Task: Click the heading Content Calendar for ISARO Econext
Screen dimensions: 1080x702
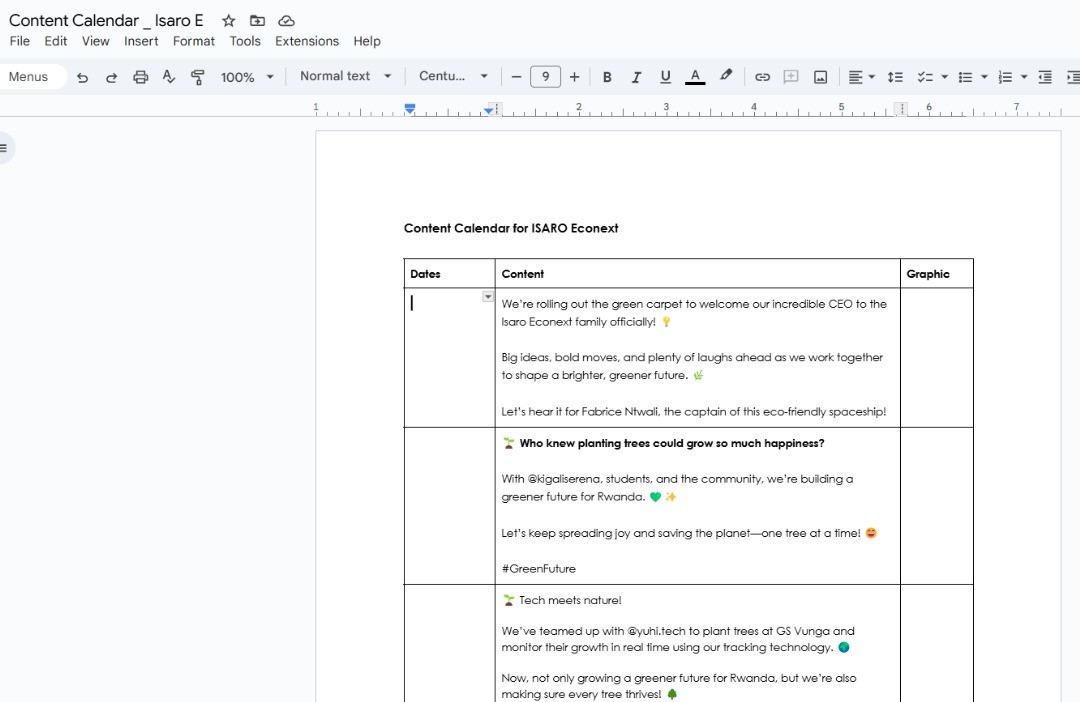Action: [x=511, y=228]
